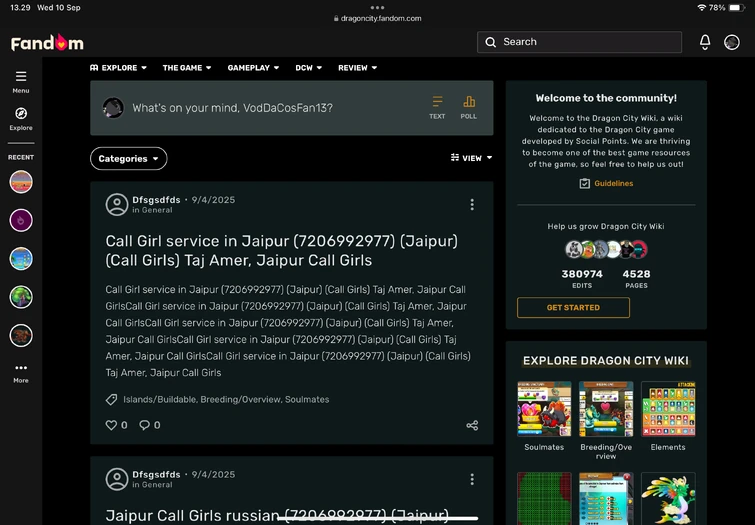Tap the 13.29 clock in status bar

[x=20, y=8]
